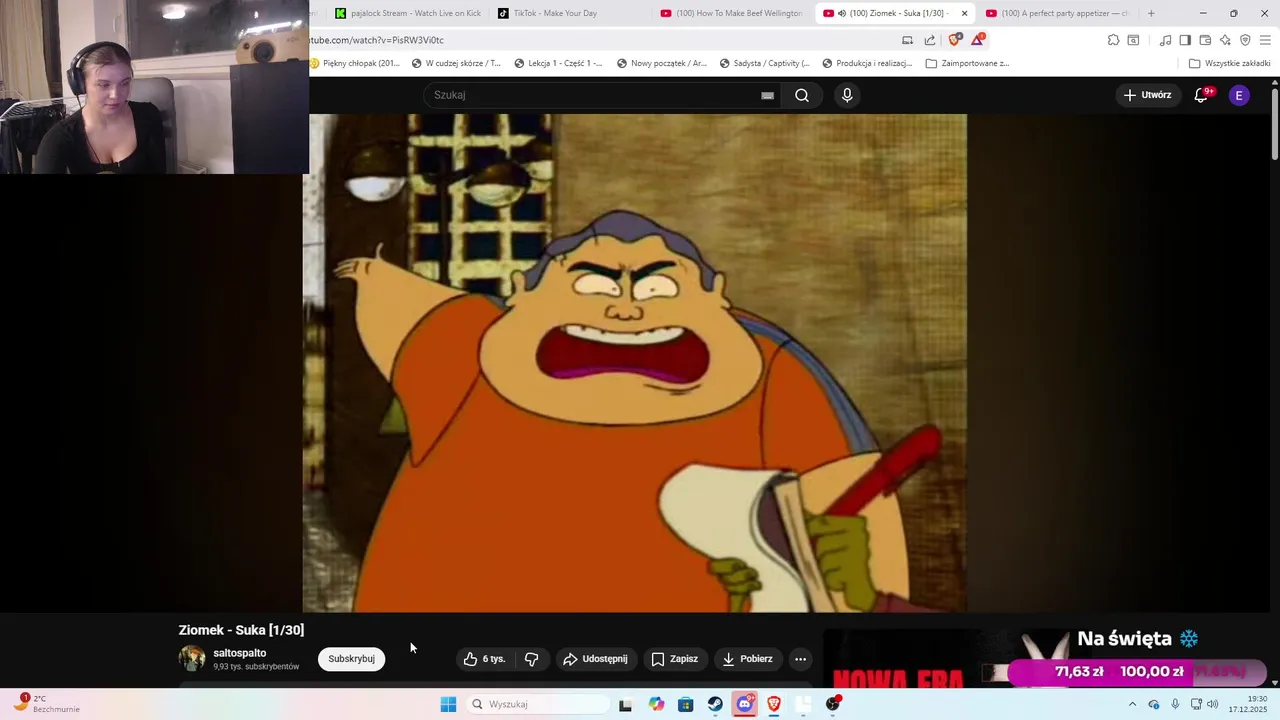Close the Ziomek - Suka tab
The height and width of the screenshot is (720, 1280).
[964, 13]
